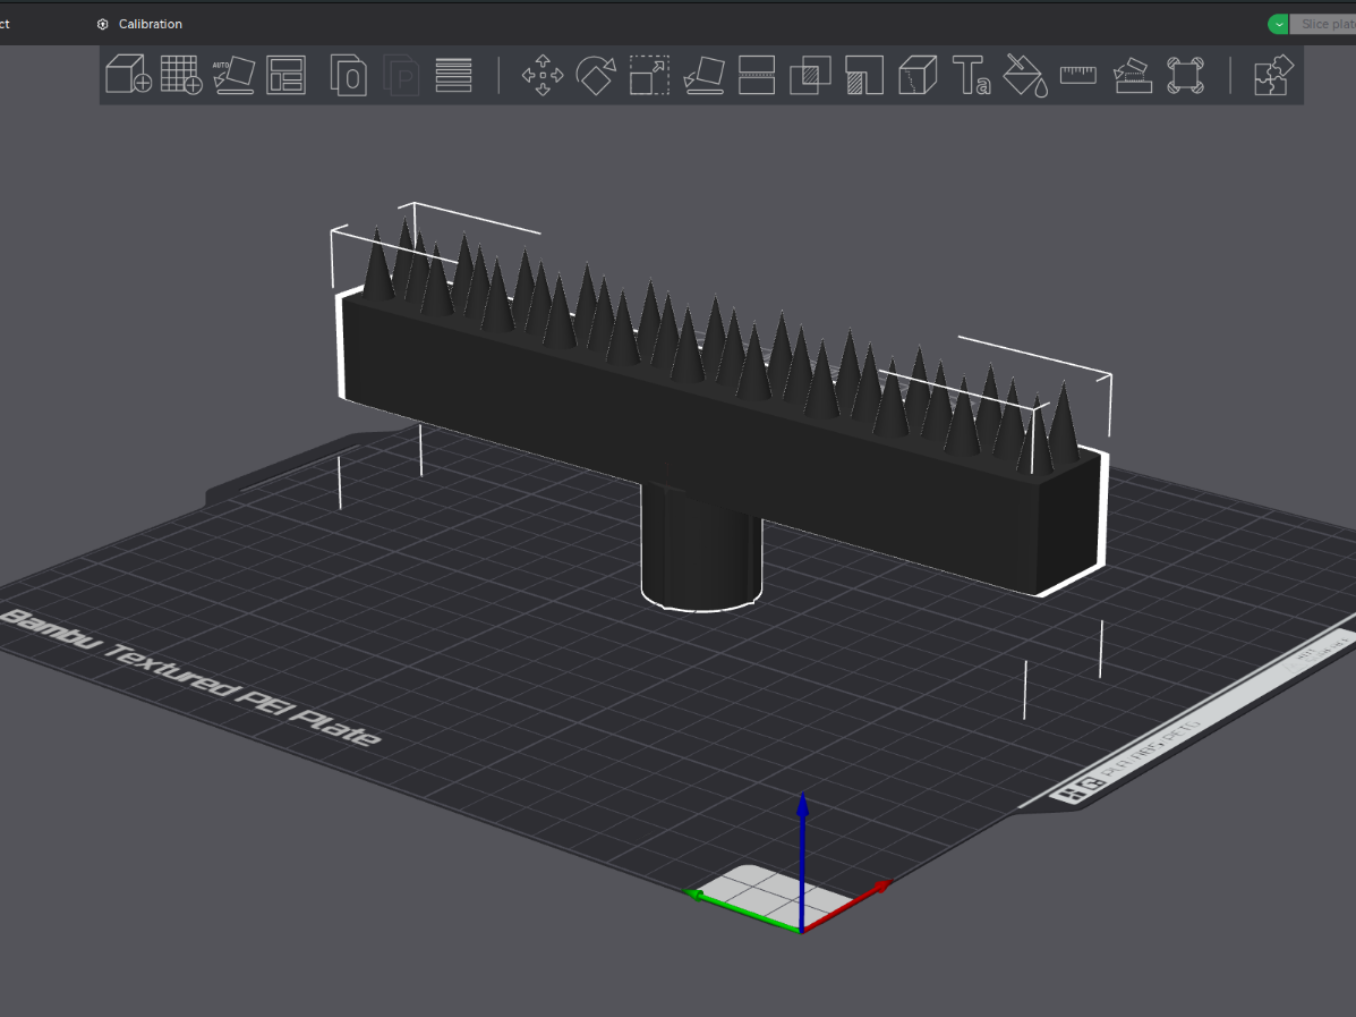
Task: Open the Cut tool
Action: click(x=756, y=75)
